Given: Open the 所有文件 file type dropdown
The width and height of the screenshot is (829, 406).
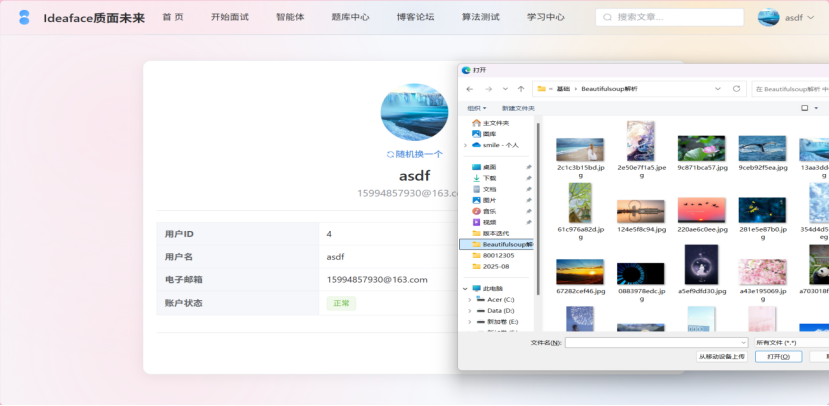Looking at the screenshot, I should [x=788, y=342].
